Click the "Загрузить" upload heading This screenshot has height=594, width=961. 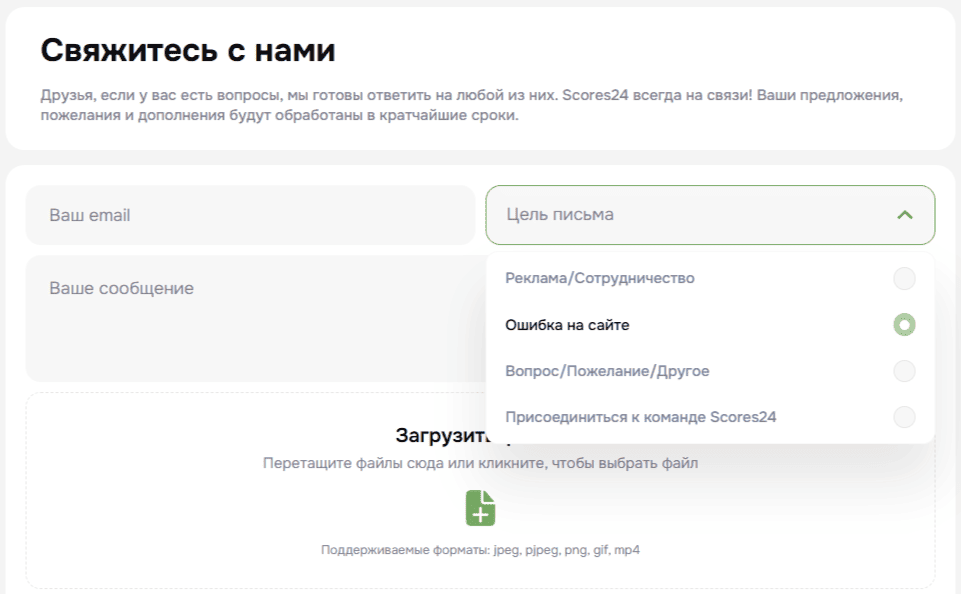[440, 436]
